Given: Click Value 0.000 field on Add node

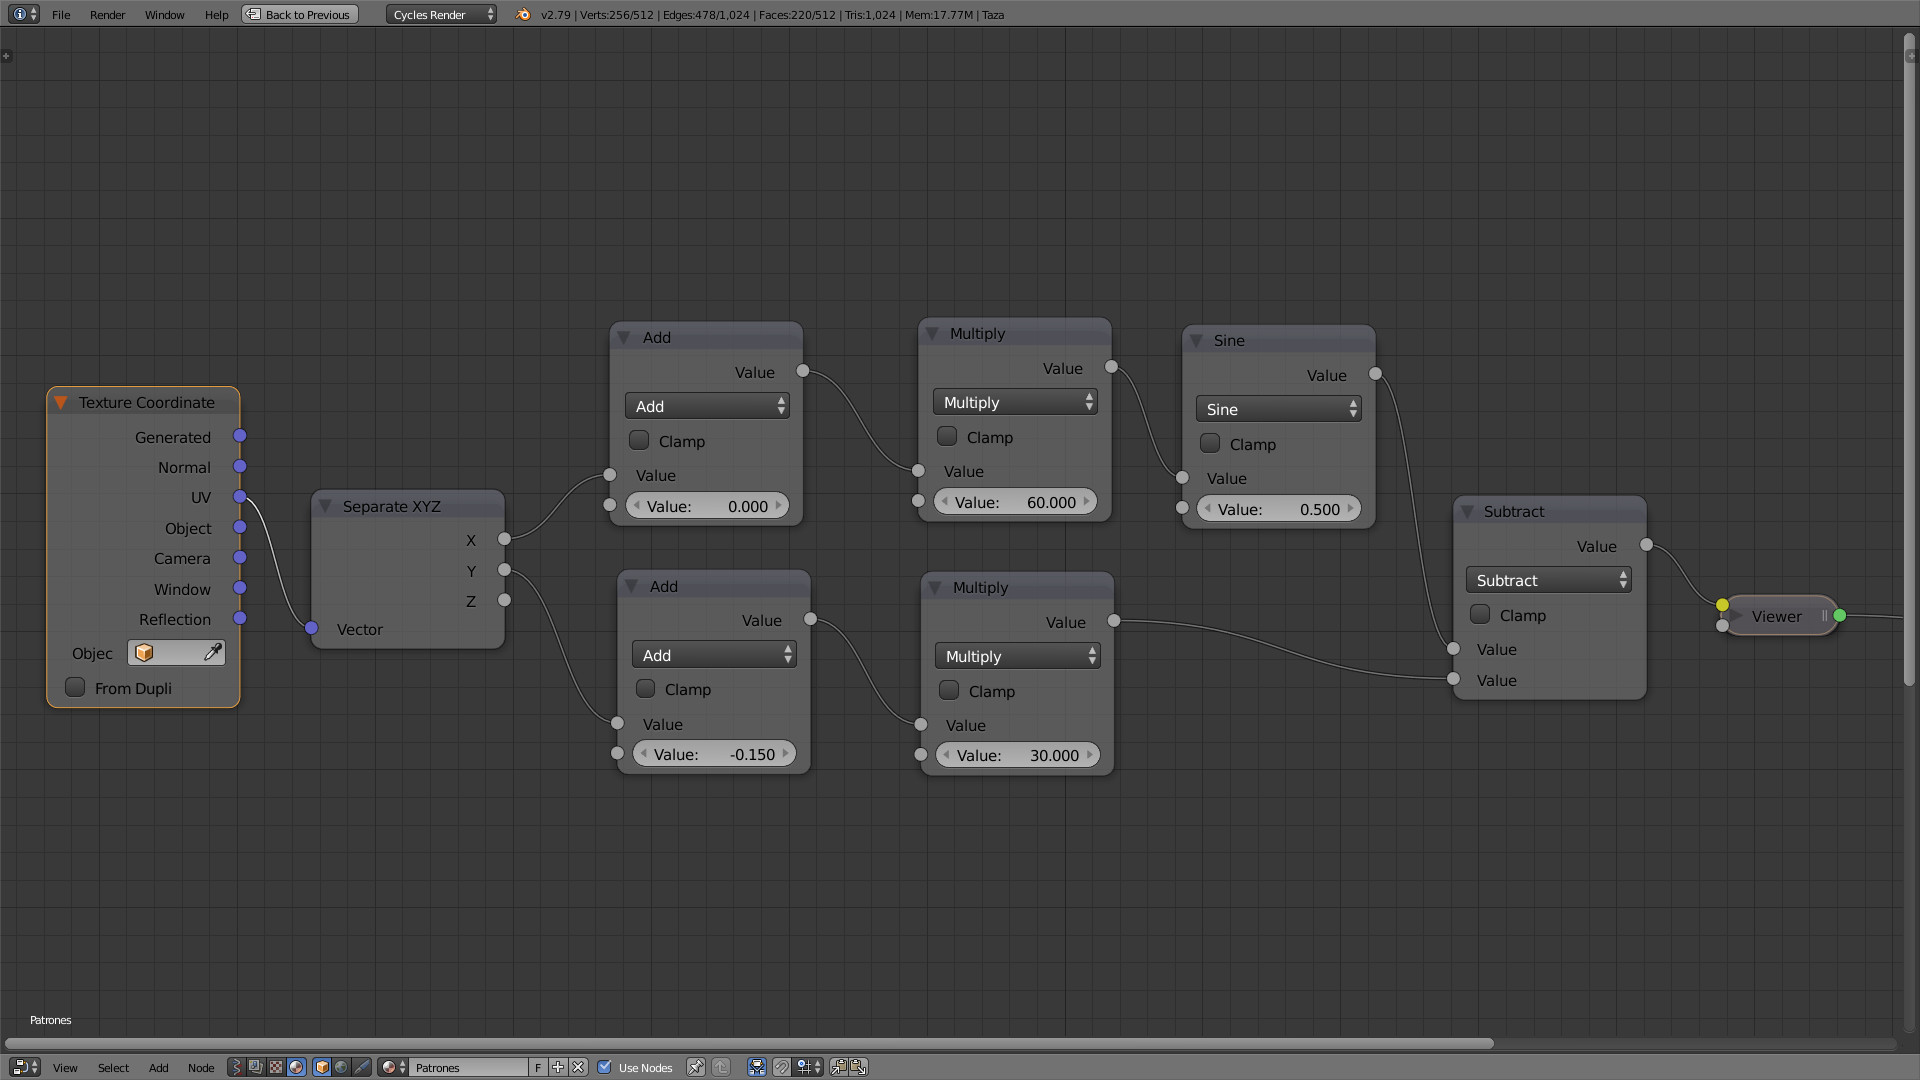Looking at the screenshot, I should 707,506.
